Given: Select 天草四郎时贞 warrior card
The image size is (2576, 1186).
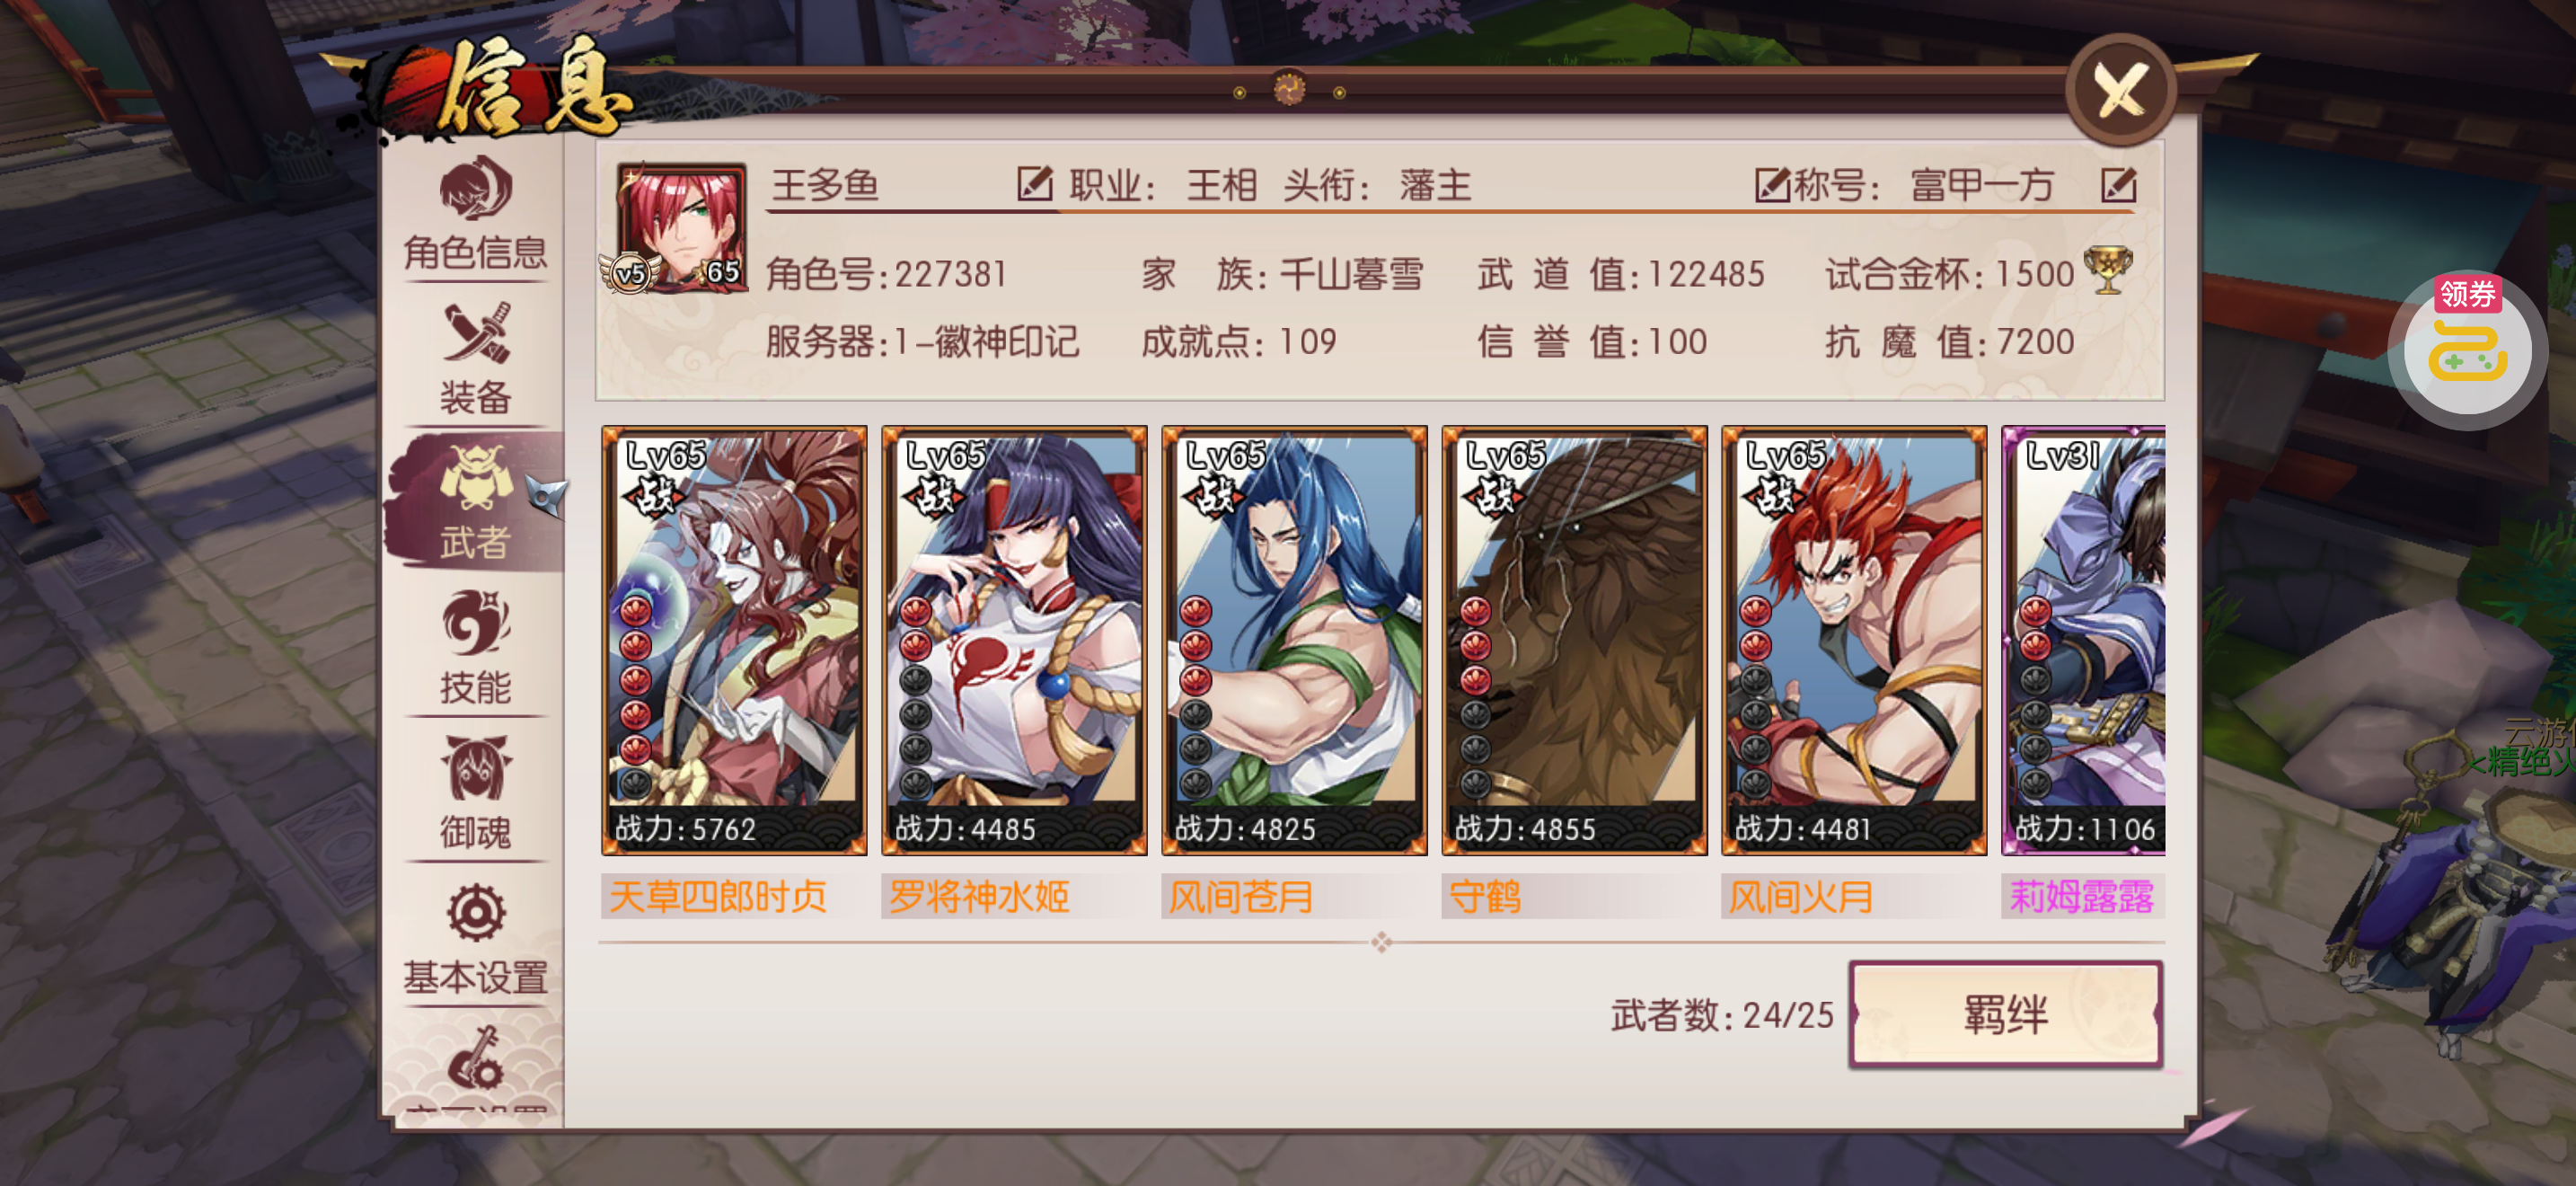Looking at the screenshot, I should [x=734, y=641].
